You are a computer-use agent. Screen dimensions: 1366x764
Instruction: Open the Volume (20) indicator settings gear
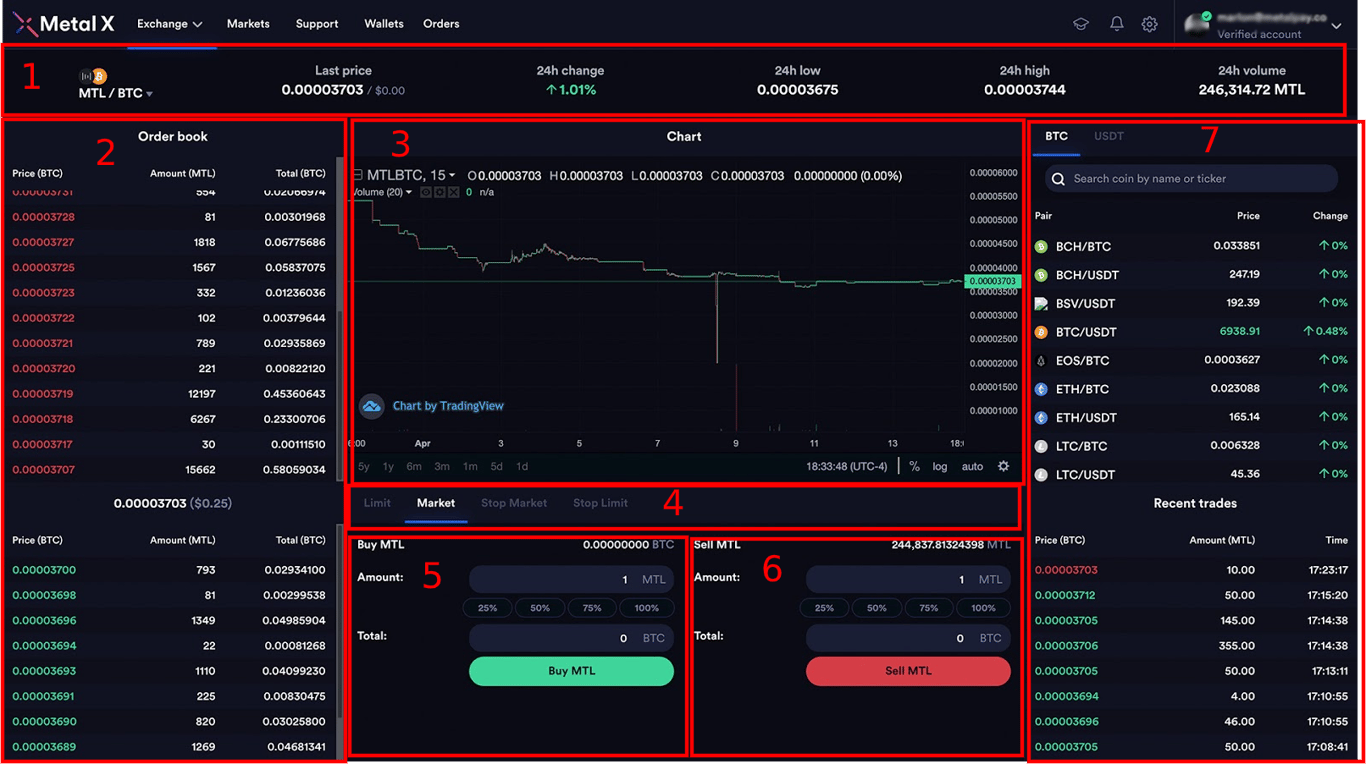point(439,192)
